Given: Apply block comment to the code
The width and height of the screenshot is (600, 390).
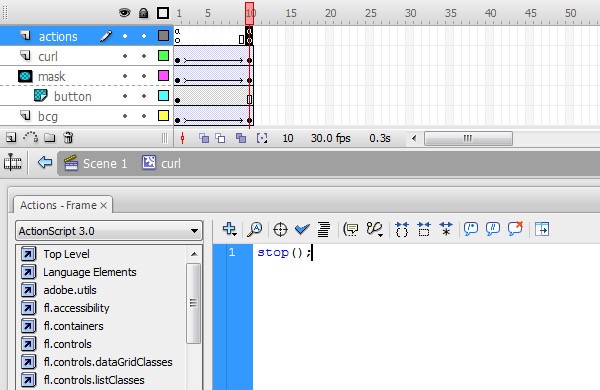Looking at the screenshot, I should [x=471, y=229].
